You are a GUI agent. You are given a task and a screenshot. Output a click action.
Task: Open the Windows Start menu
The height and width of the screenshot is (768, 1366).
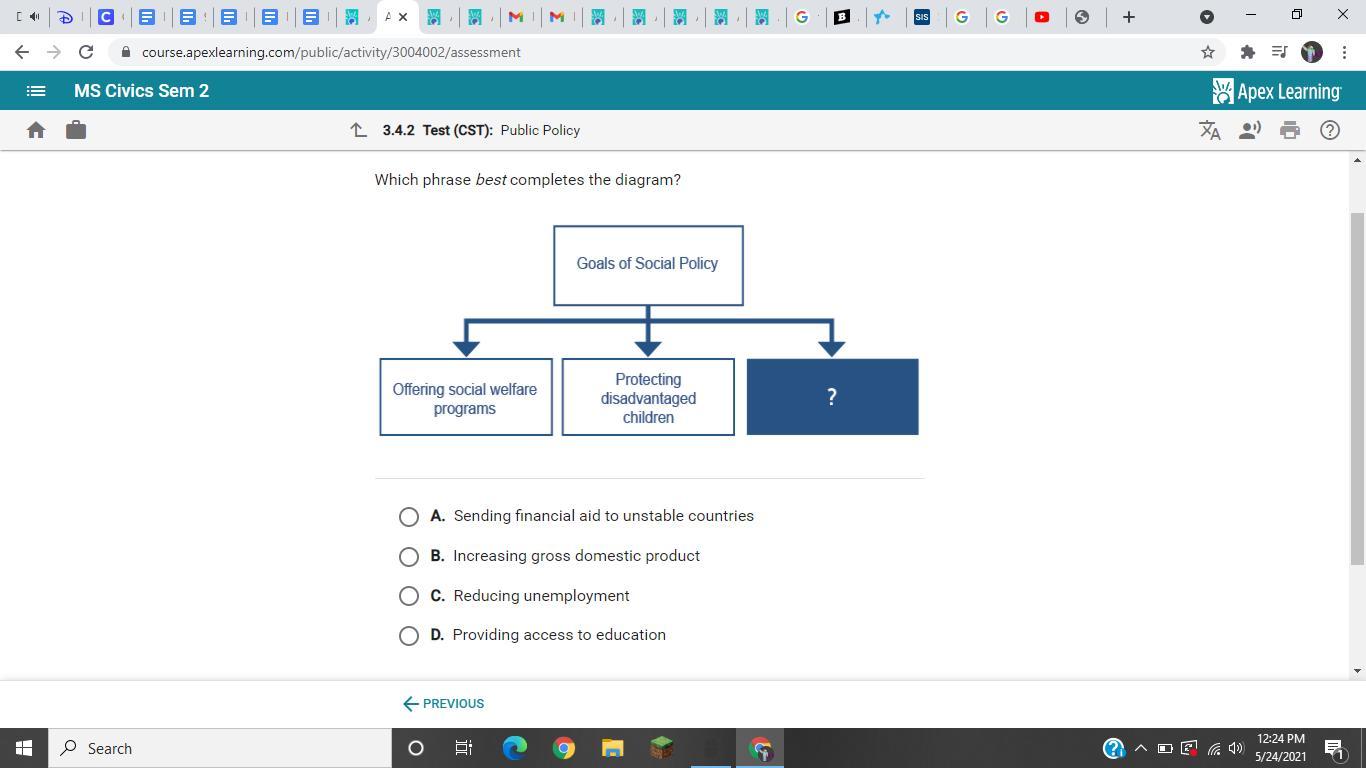point(24,748)
